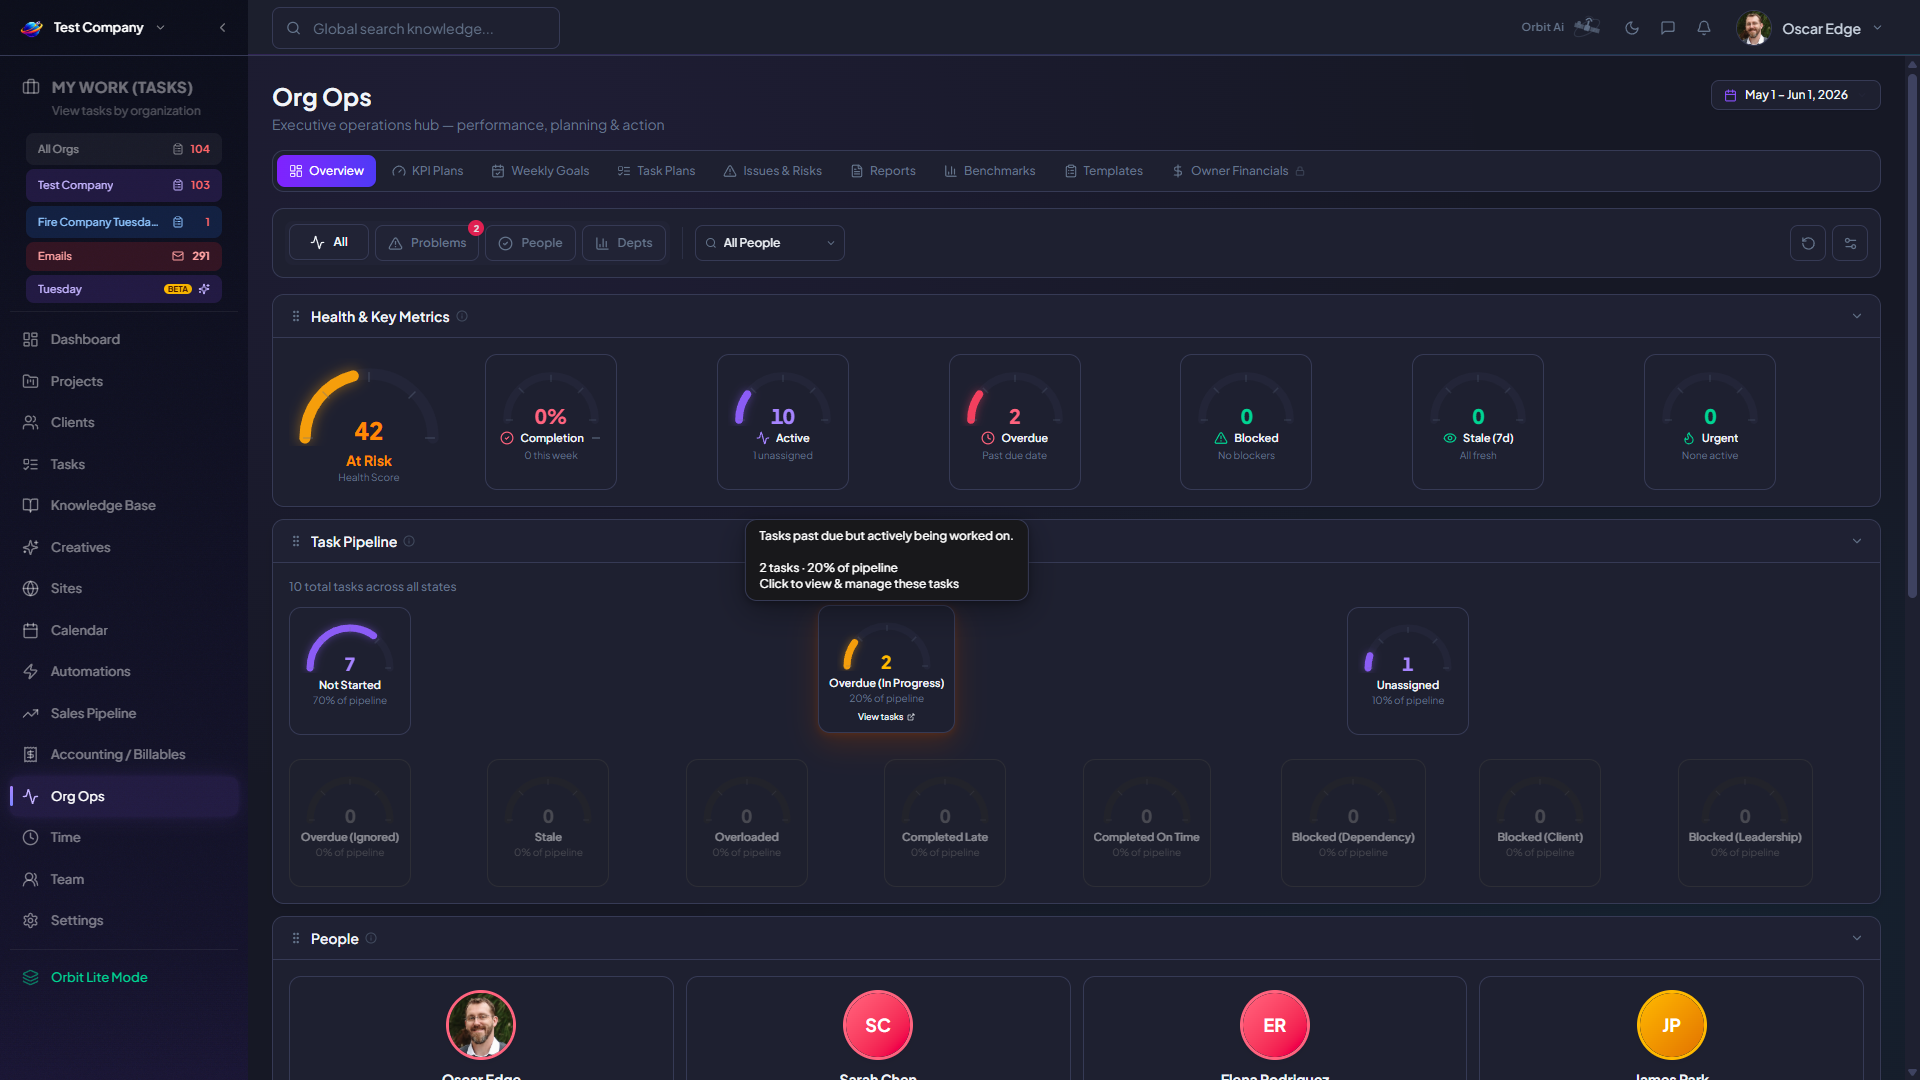Viewport: 1920px width, 1080px height.
Task: Open Projects in the sidebar
Action: click(x=124, y=382)
